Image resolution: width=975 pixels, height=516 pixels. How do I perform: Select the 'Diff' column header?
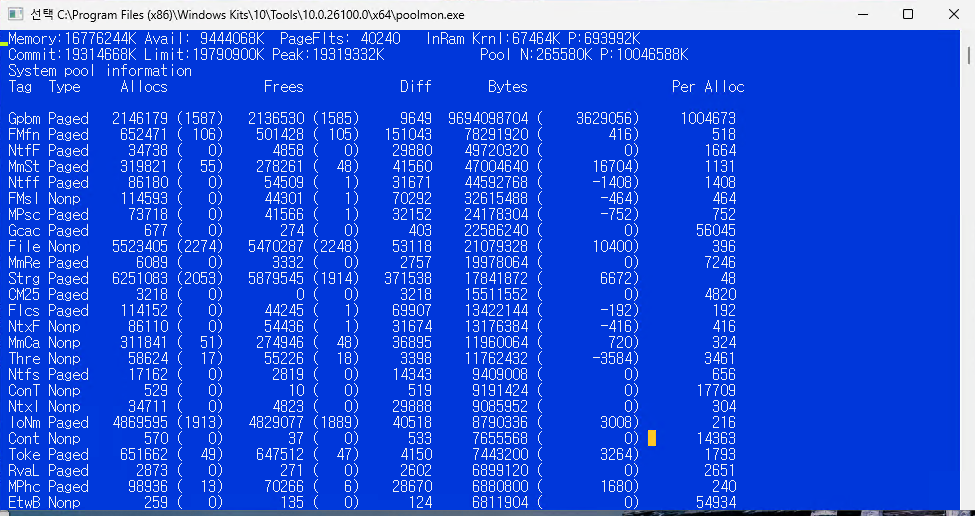(415, 86)
